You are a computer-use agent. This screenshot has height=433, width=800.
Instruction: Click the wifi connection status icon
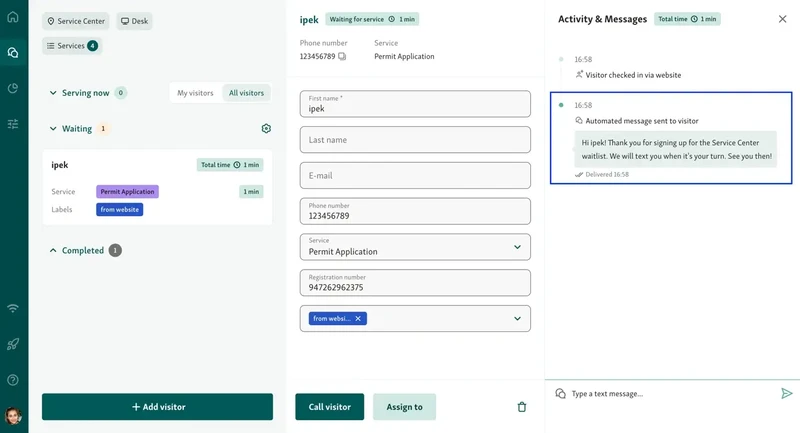(13, 308)
